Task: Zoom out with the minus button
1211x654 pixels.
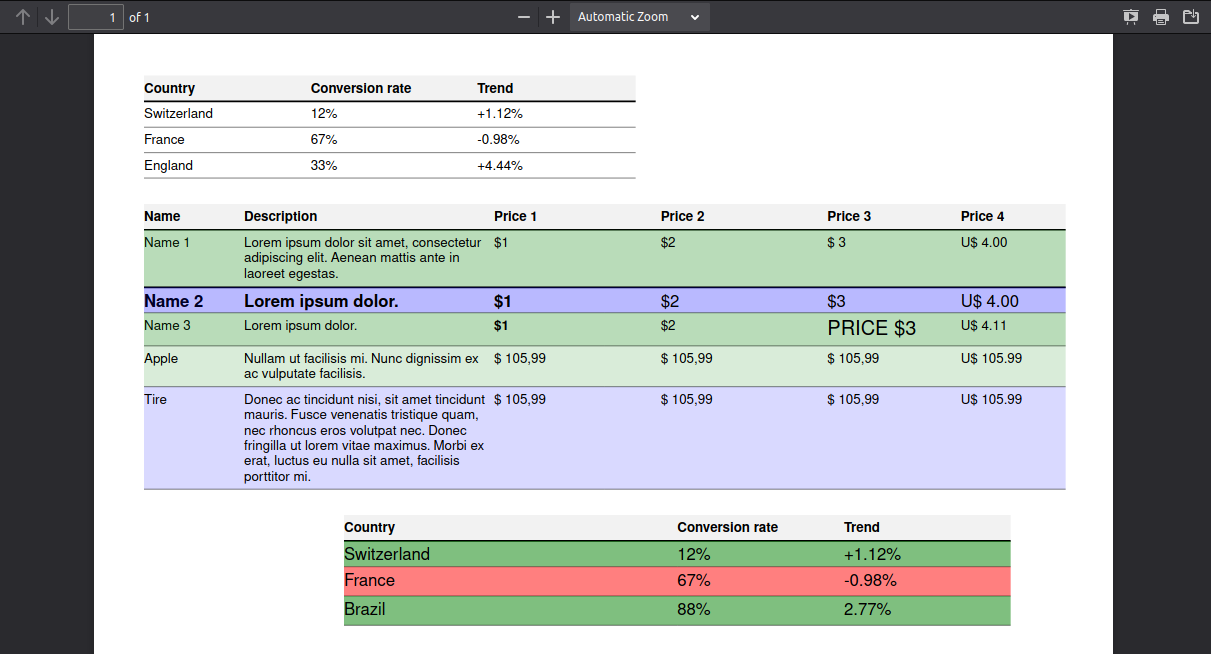Action: (x=524, y=17)
